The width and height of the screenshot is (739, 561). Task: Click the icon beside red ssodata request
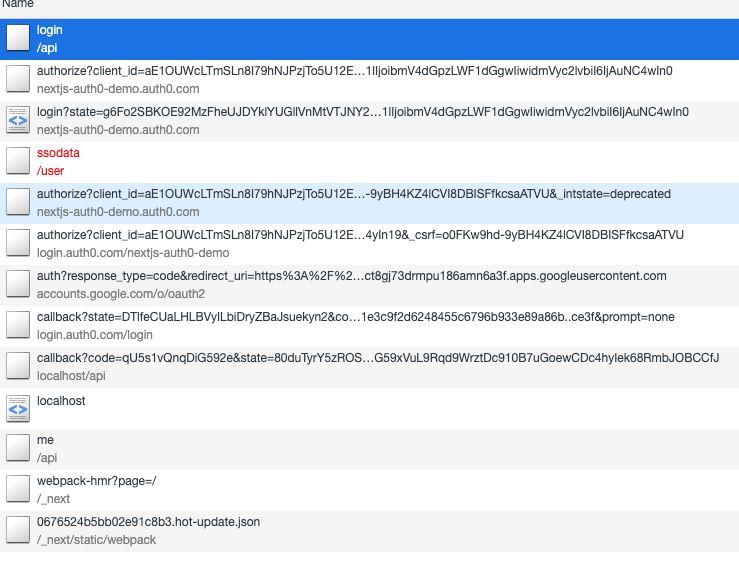(18, 161)
